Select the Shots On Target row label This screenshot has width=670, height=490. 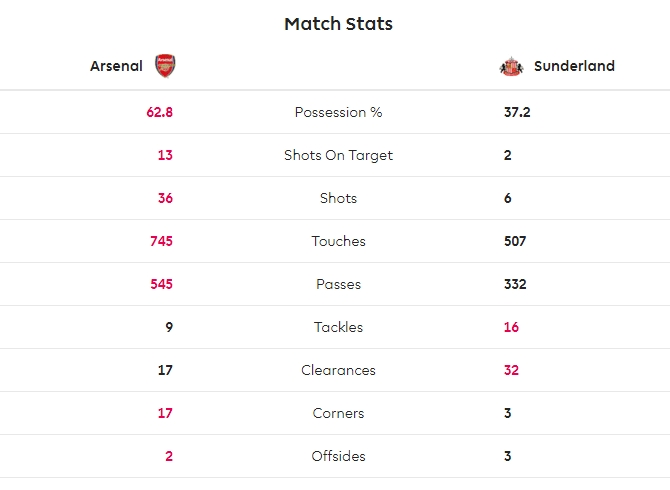click(338, 155)
